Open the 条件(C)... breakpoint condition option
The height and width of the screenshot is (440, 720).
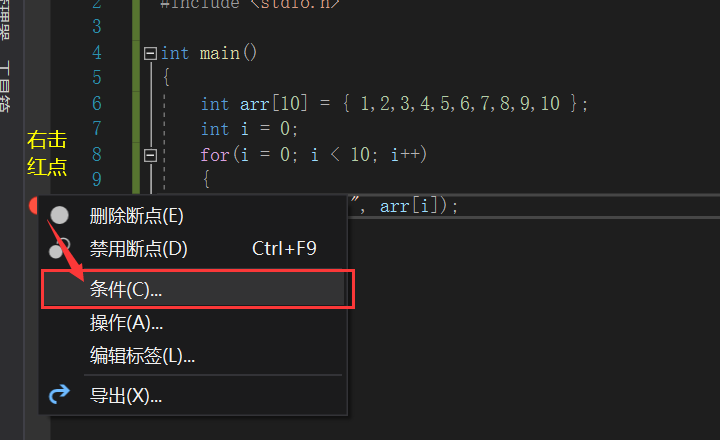click(193, 289)
